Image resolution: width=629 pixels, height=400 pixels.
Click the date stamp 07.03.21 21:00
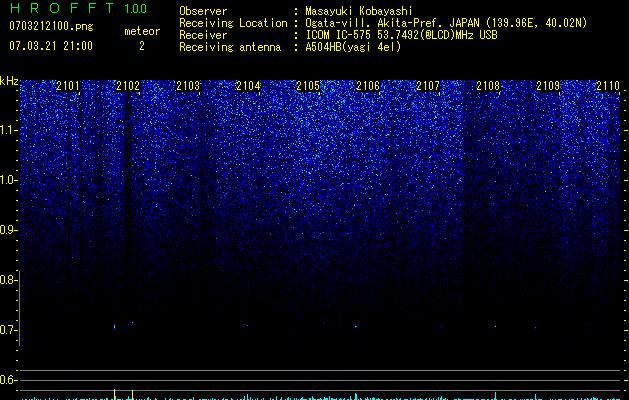(x=51, y=46)
